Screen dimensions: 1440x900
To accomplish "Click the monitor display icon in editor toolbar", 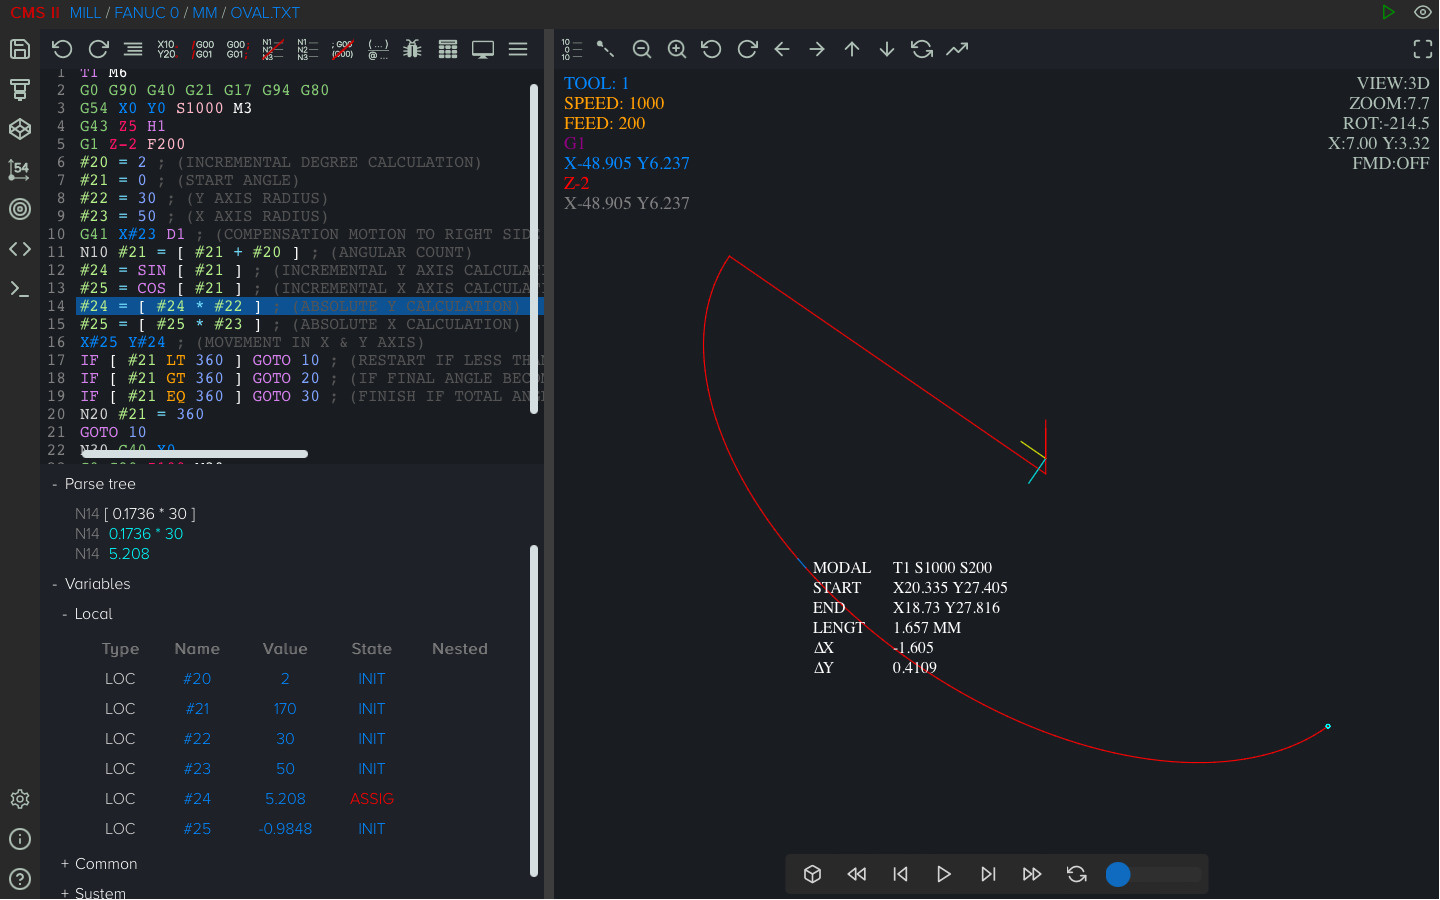I will click(x=483, y=49).
